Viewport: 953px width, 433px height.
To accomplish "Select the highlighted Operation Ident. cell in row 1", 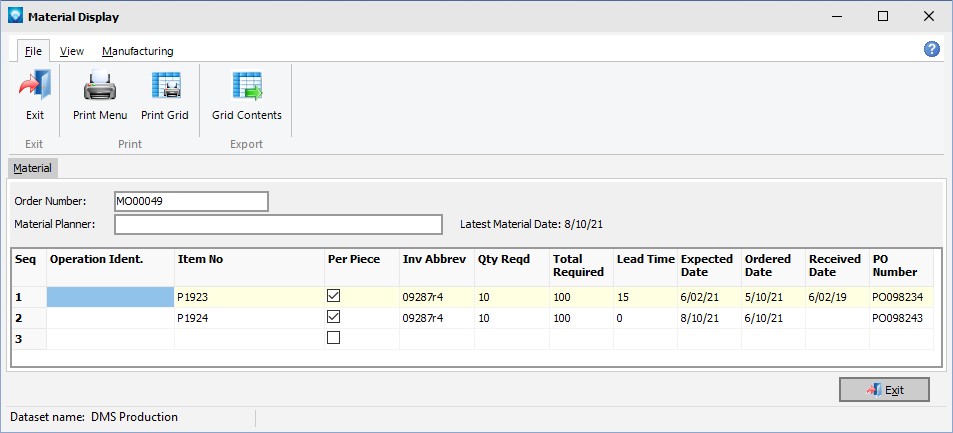I will [x=110, y=297].
